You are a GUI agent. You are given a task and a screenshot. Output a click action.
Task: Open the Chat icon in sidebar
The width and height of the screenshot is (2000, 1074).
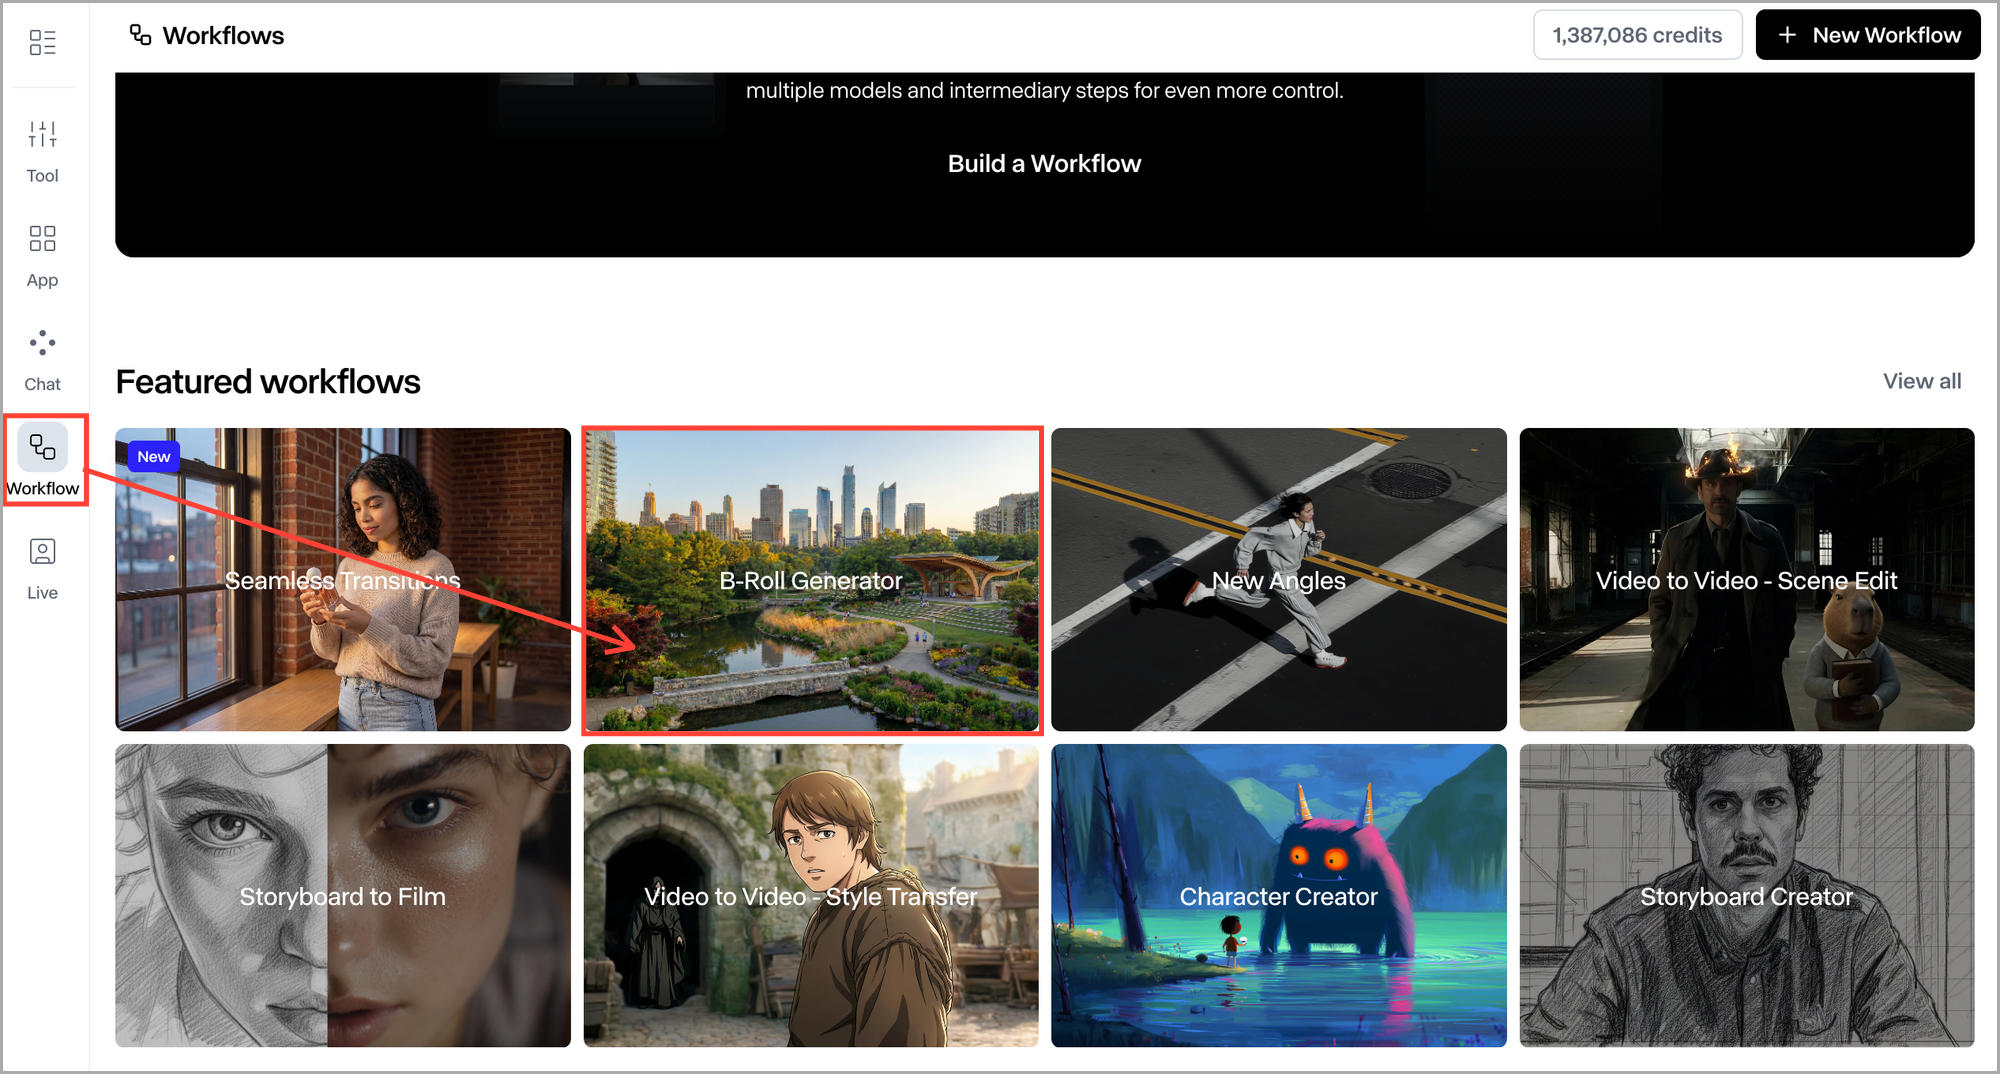coord(42,343)
